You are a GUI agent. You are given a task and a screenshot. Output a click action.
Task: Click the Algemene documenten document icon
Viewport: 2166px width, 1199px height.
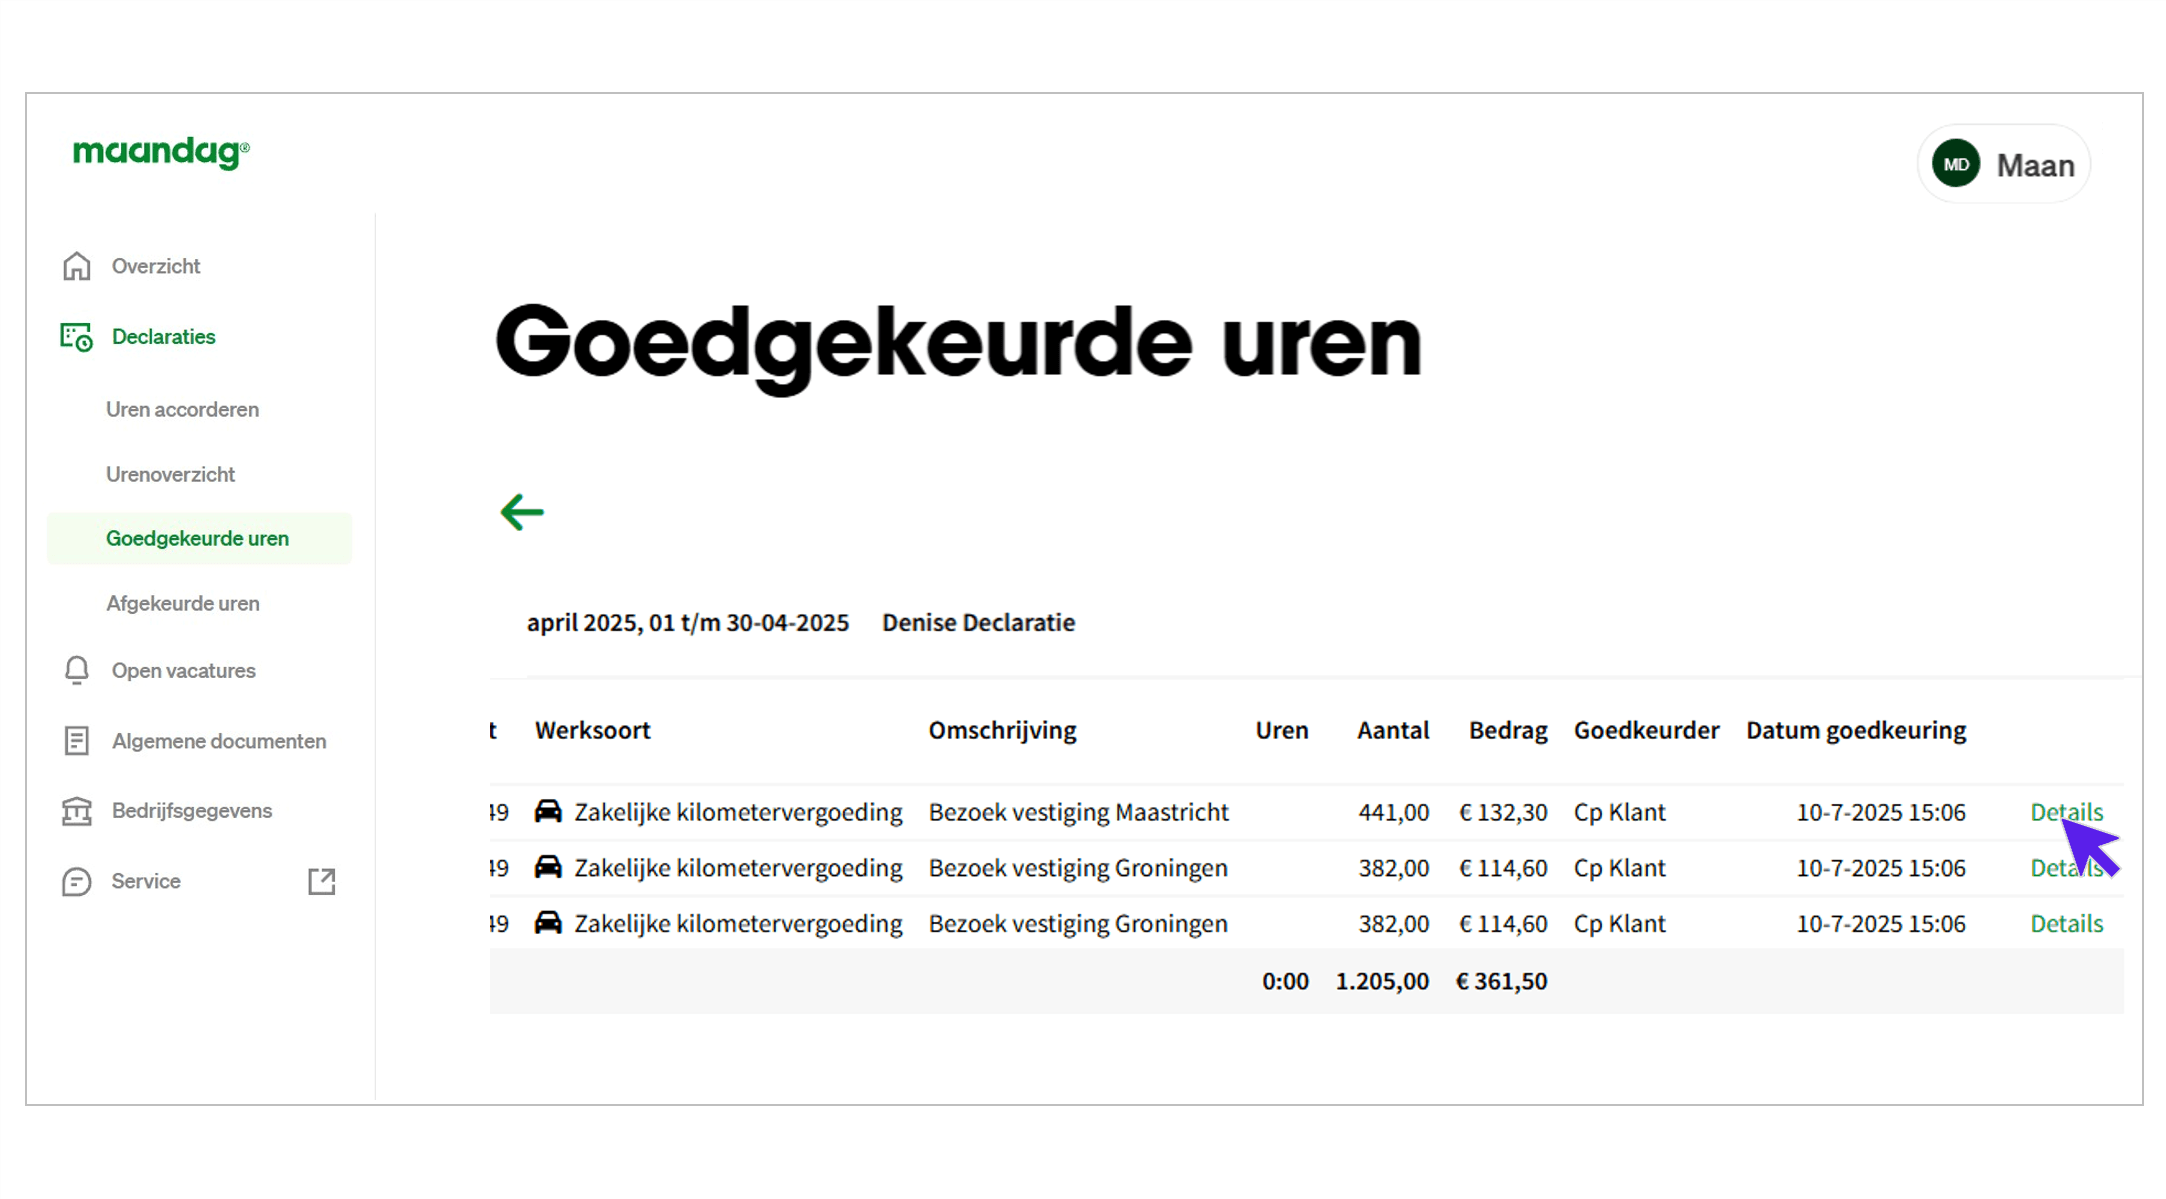point(76,740)
